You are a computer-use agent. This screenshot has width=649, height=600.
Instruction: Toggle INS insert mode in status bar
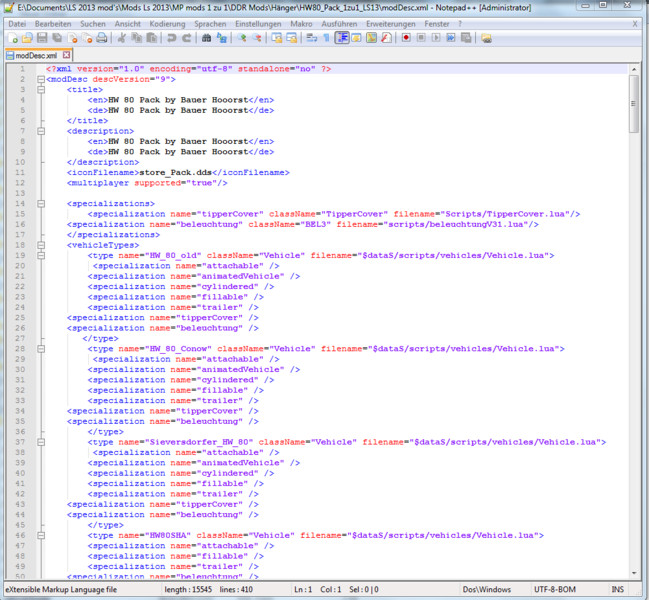[617, 589]
